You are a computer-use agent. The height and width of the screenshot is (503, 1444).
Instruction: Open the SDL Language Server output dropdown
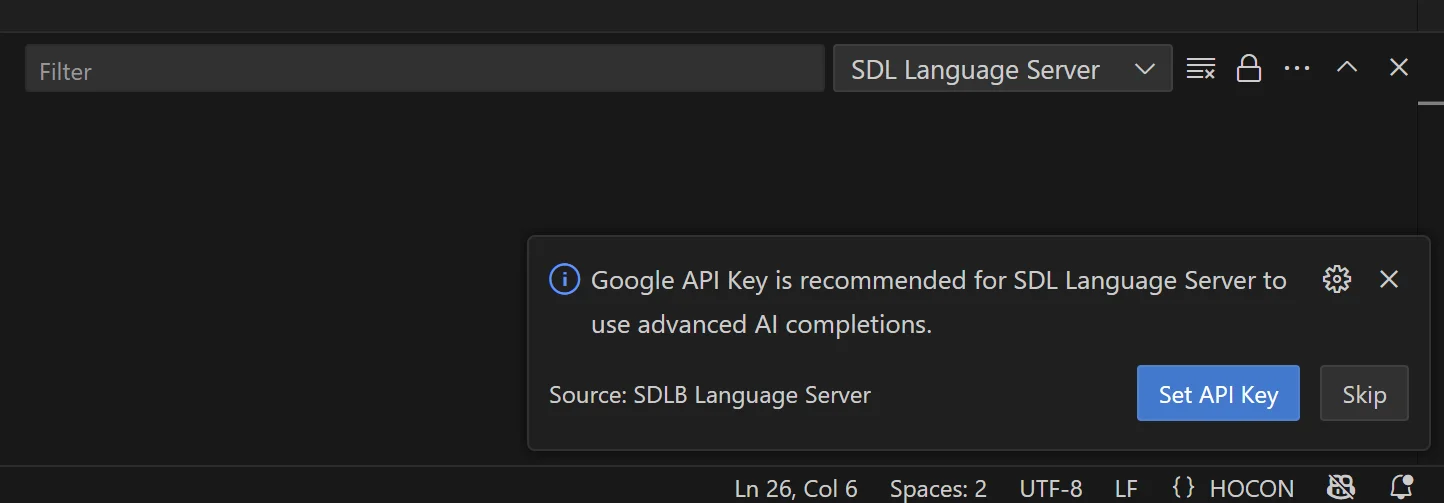[x=1002, y=69]
